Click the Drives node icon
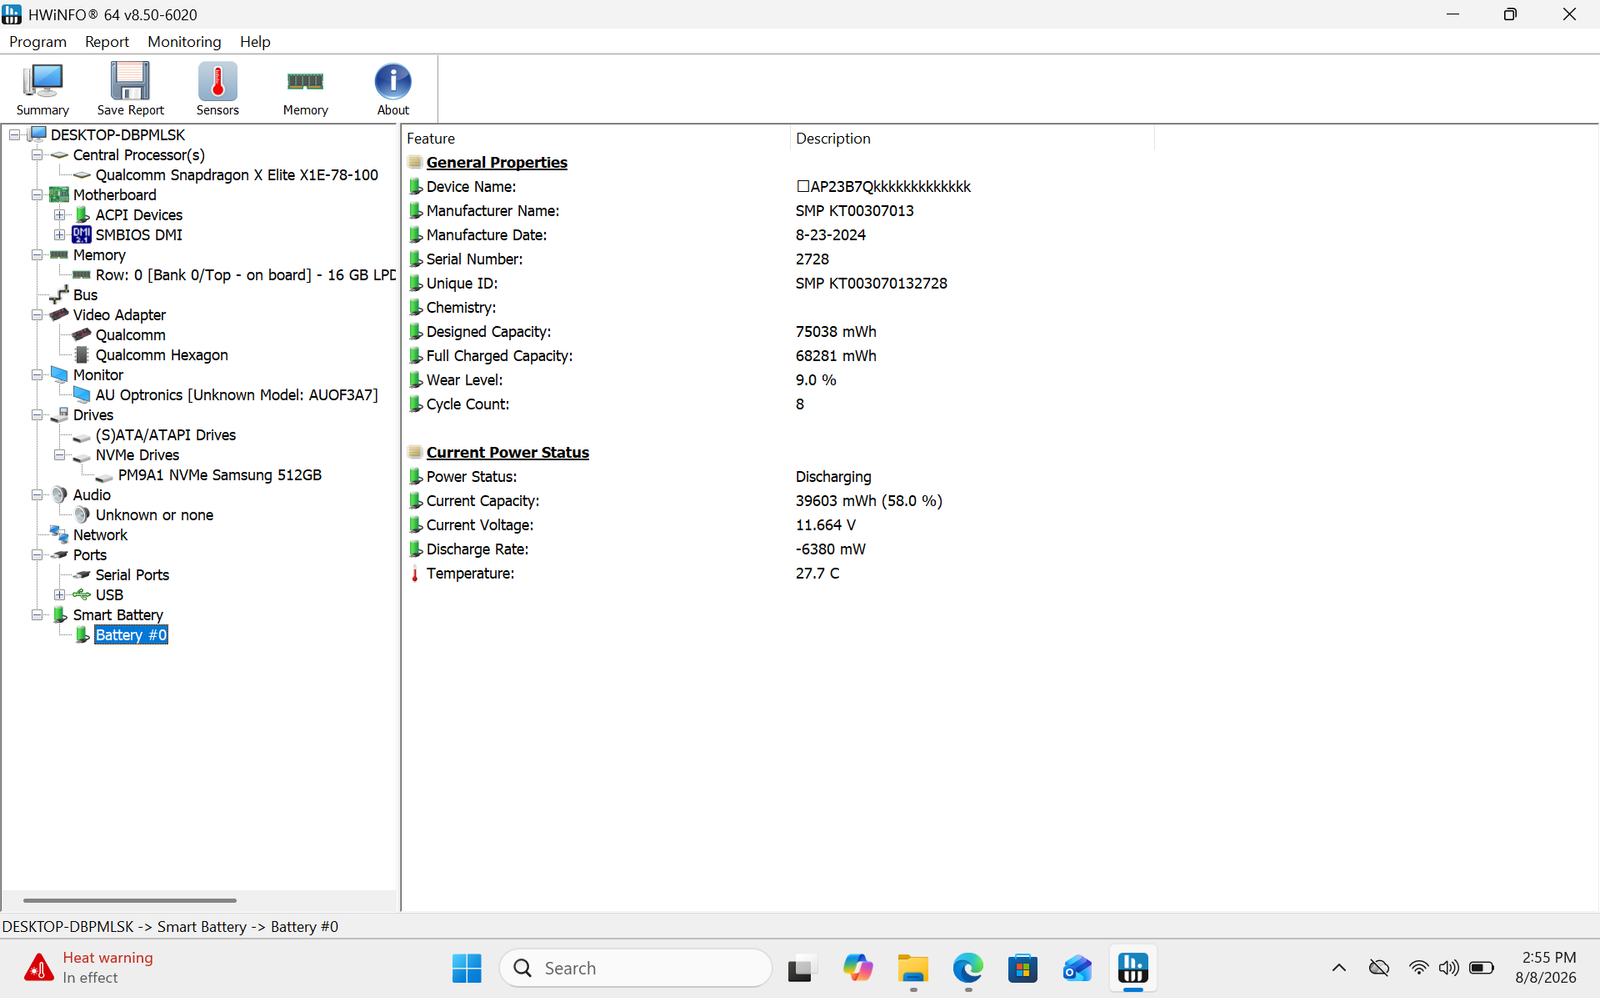The image size is (1600, 998). click(x=59, y=415)
